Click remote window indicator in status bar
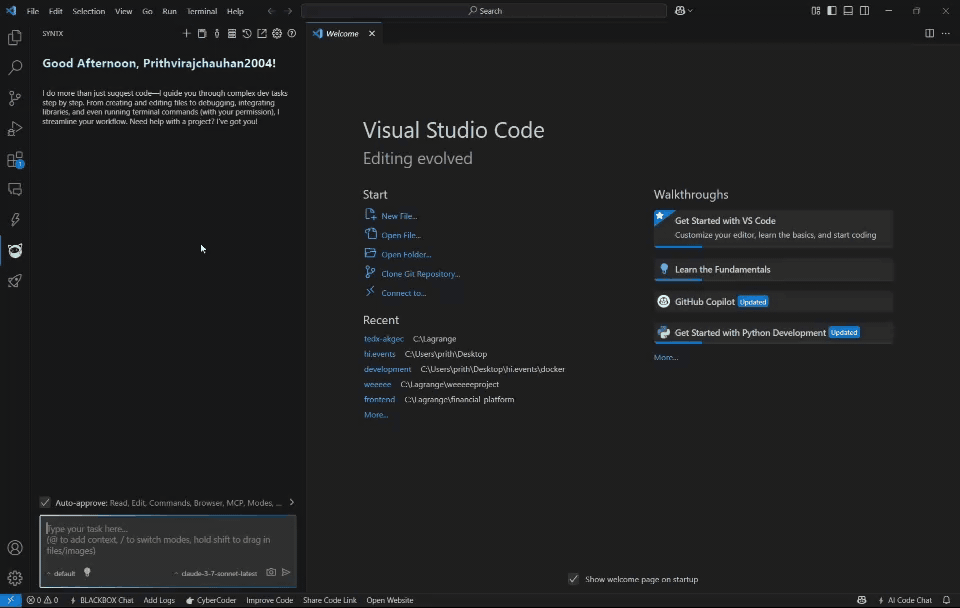 pyautogui.click(x=10, y=600)
